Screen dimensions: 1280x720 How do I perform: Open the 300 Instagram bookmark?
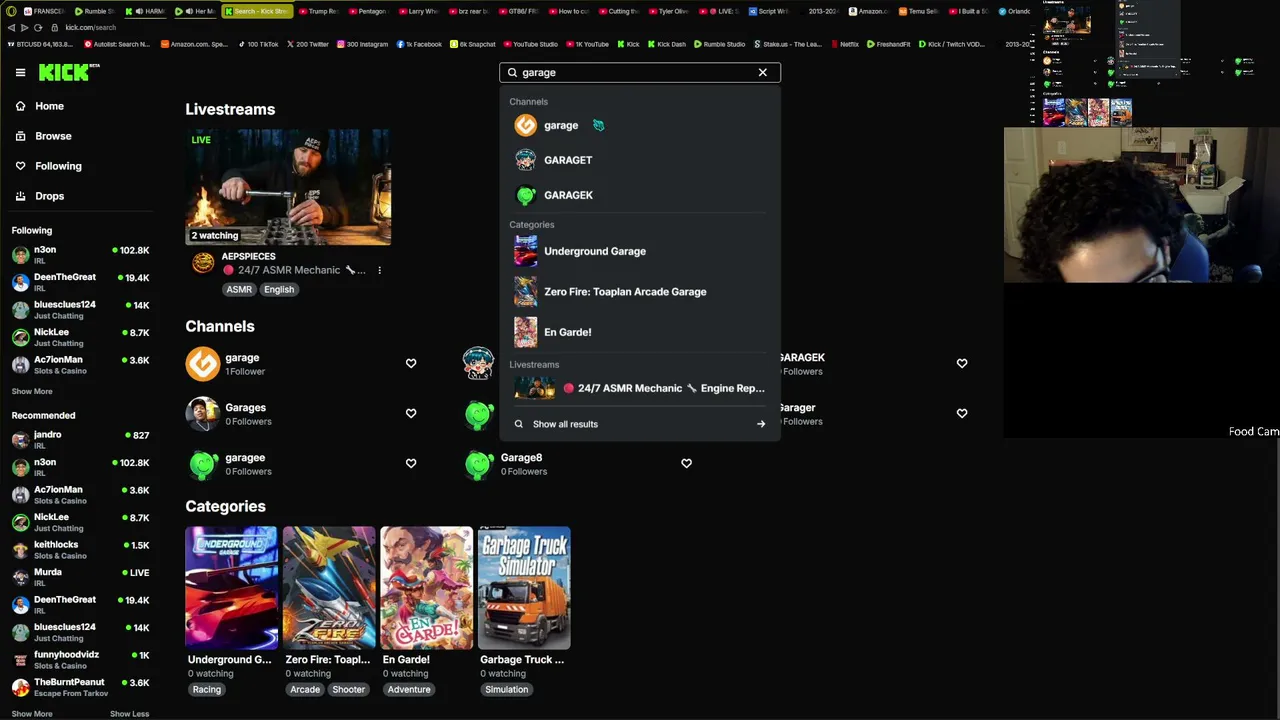[362, 44]
